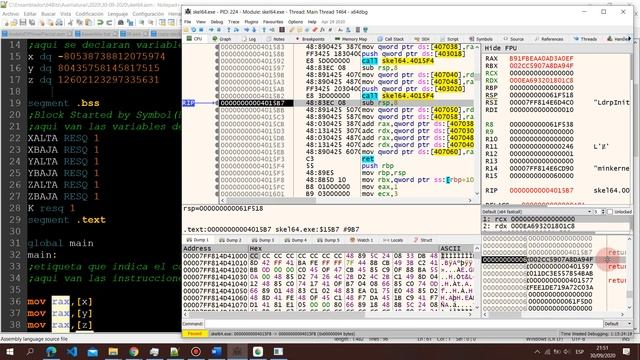Click the black Scylla icon in x64dbg toolbar
Screen dimensions: 640x360
[282, 29]
